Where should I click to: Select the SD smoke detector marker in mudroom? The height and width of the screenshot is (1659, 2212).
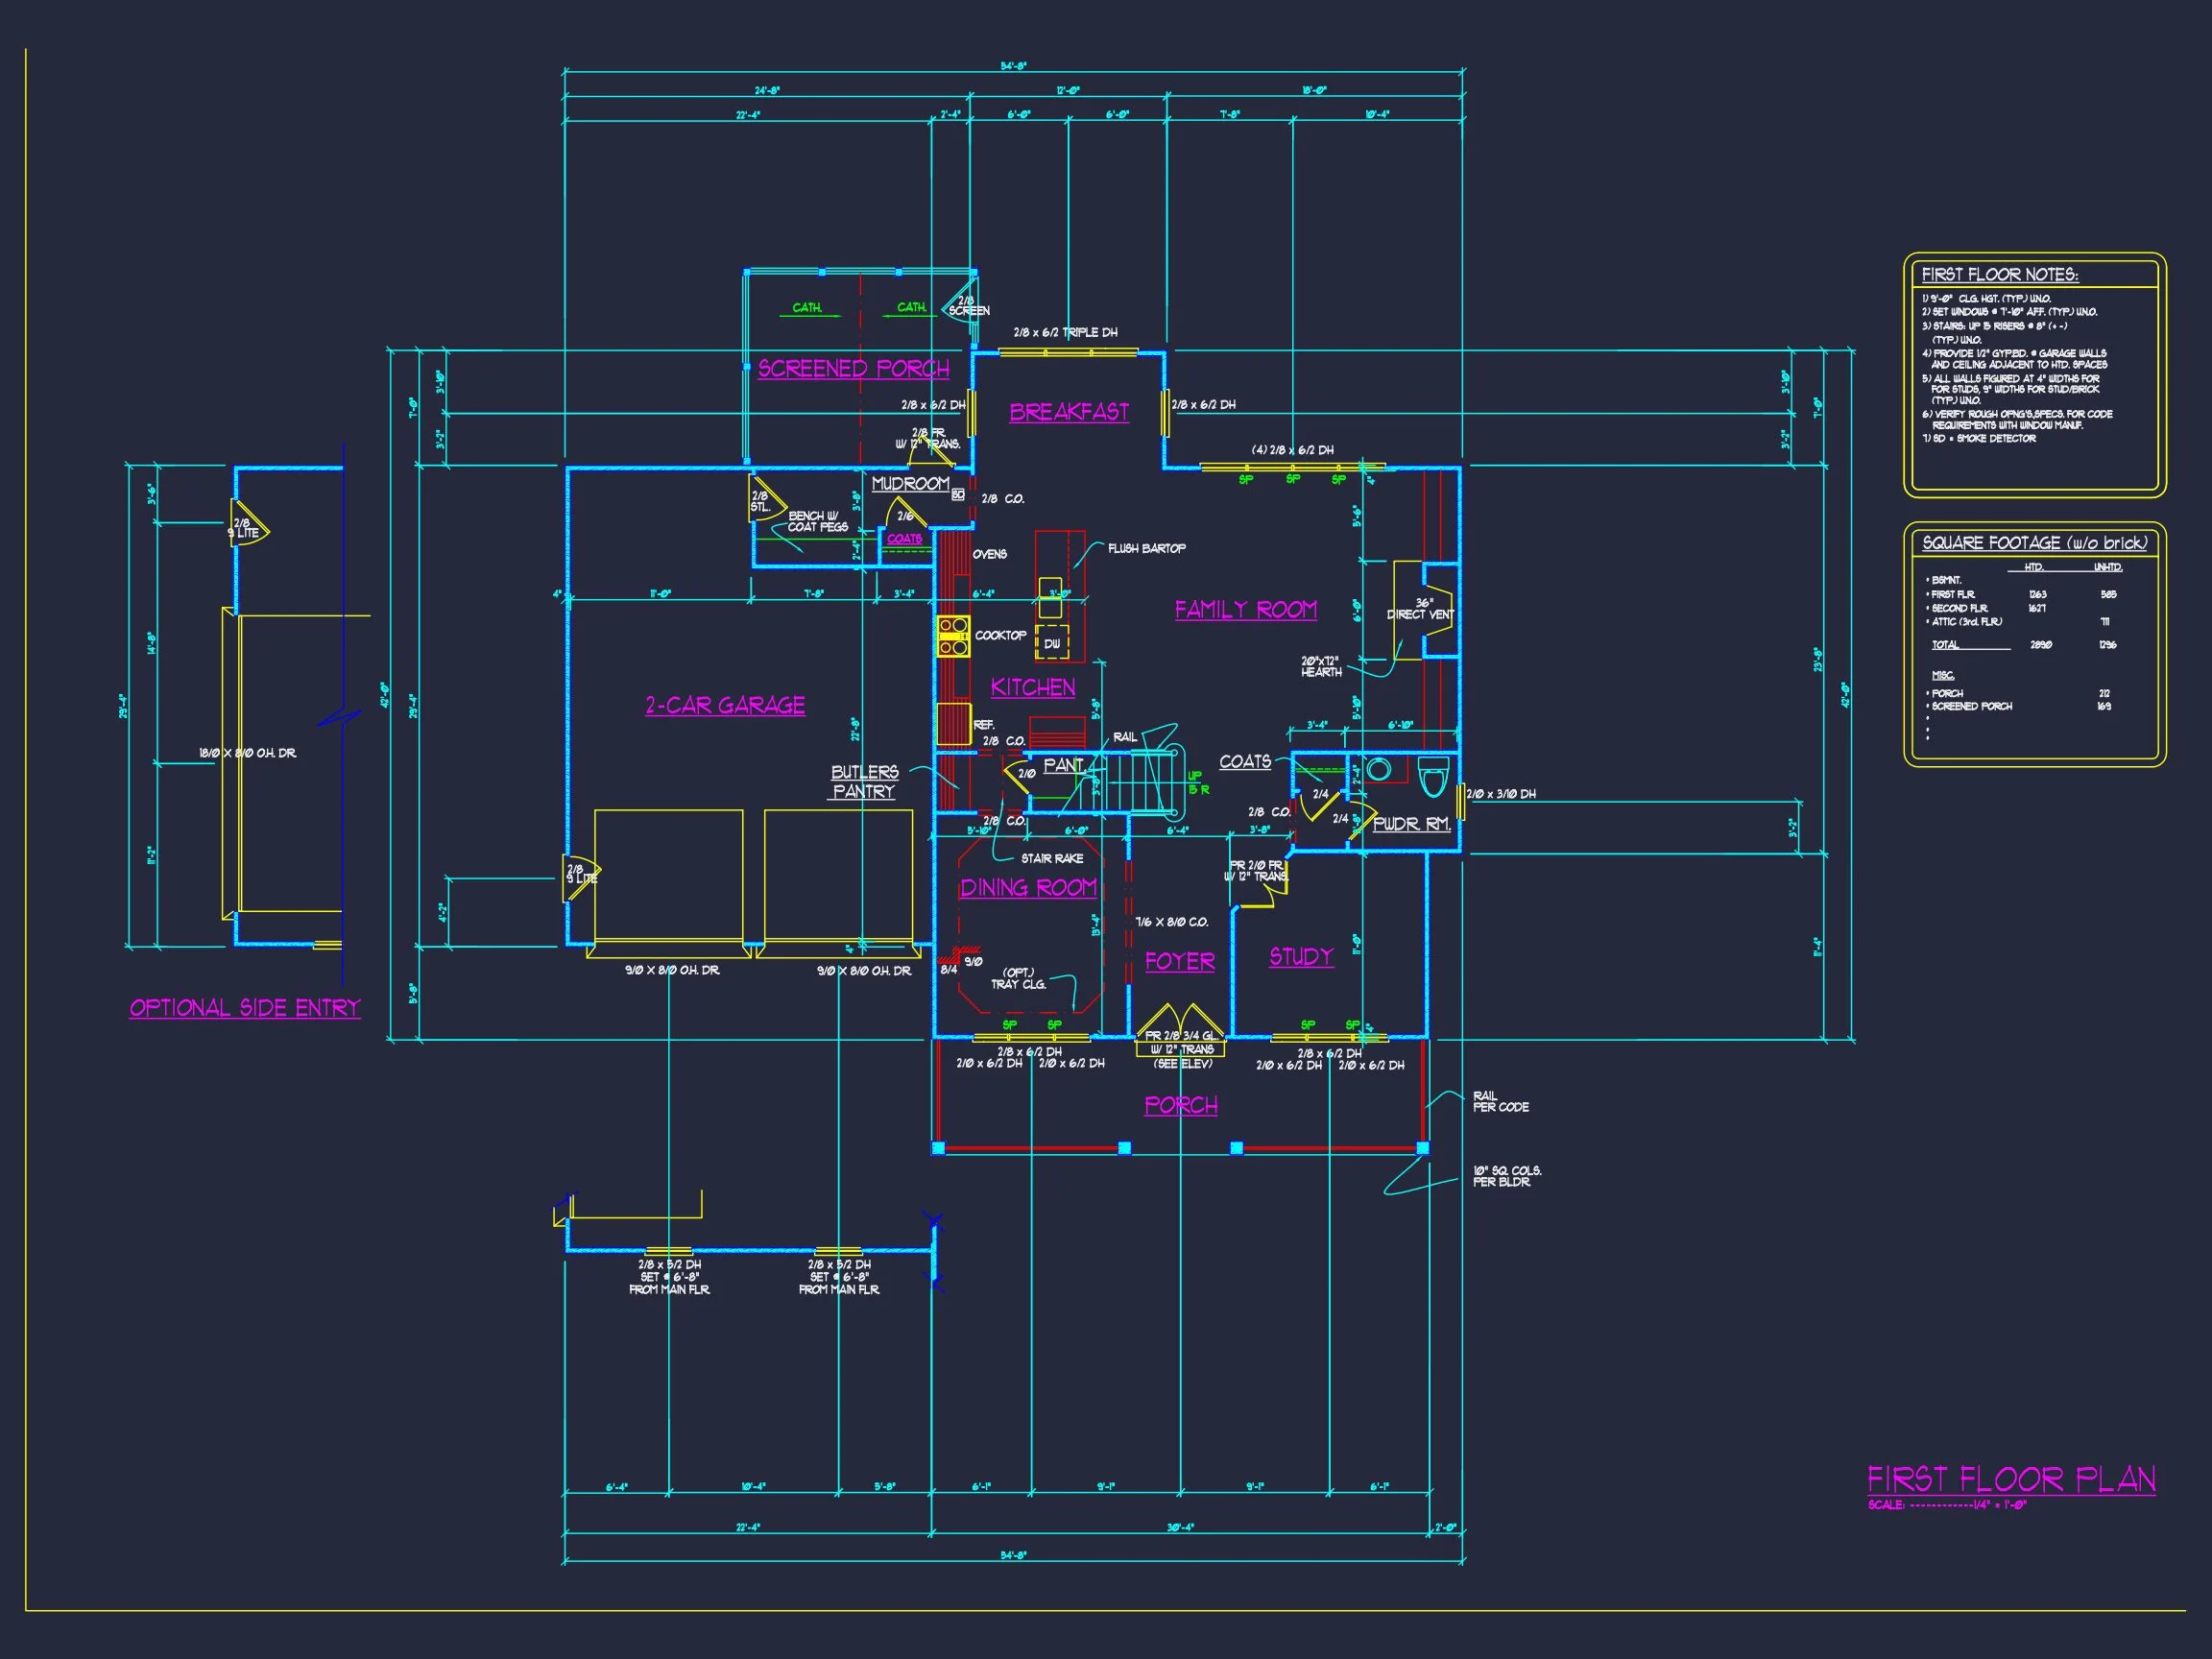click(958, 494)
